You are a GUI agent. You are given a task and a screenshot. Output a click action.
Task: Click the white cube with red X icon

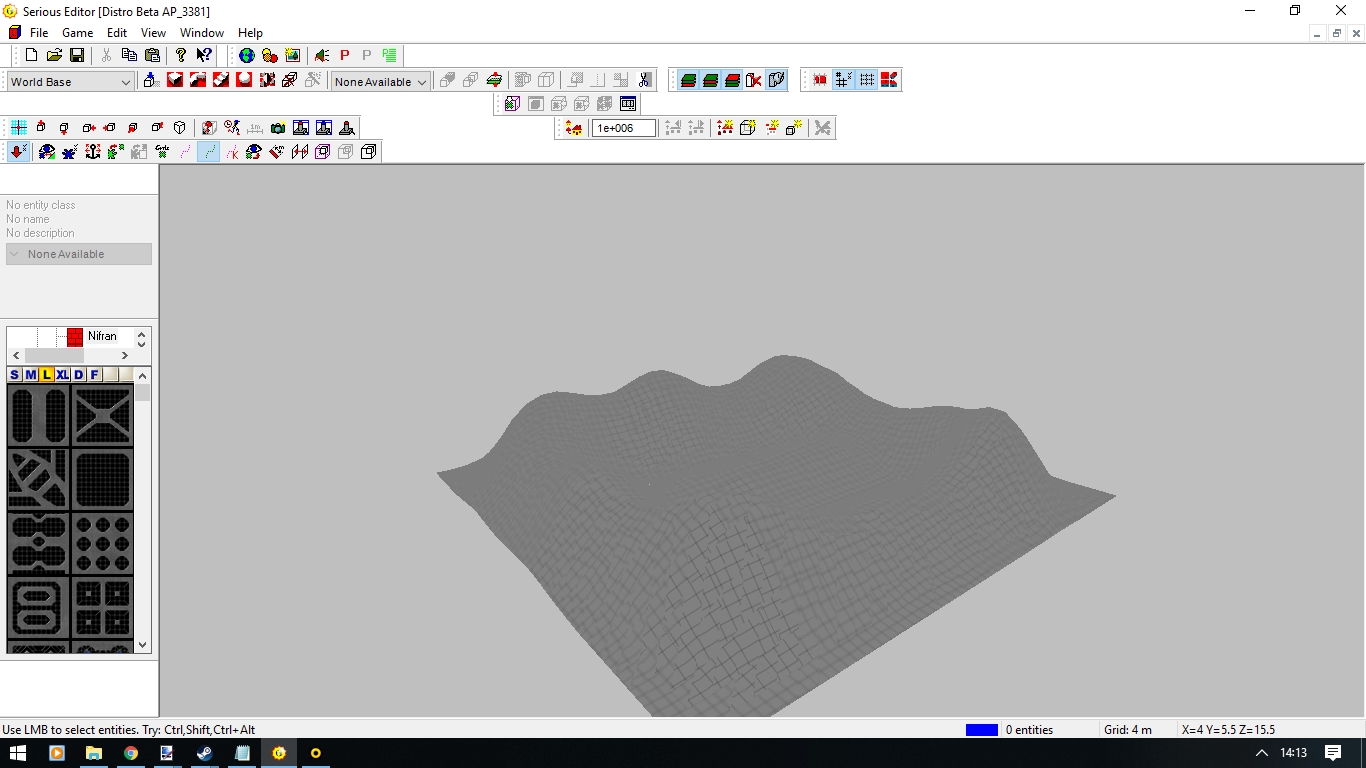click(x=754, y=80)
